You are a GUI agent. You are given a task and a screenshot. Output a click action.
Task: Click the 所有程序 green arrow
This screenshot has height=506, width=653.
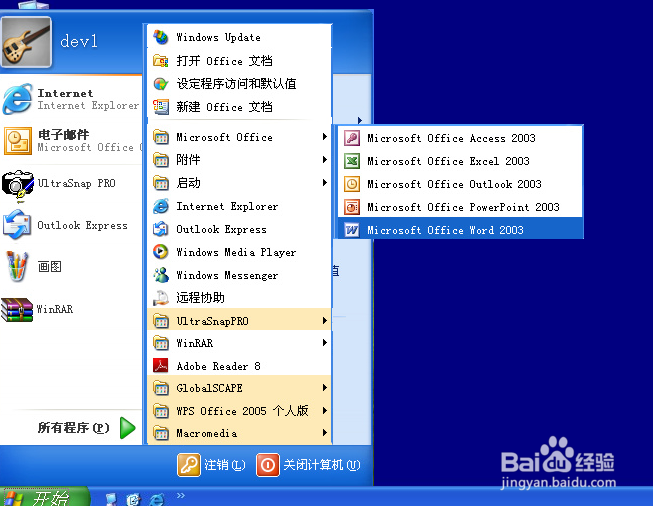tap(127, 428)
